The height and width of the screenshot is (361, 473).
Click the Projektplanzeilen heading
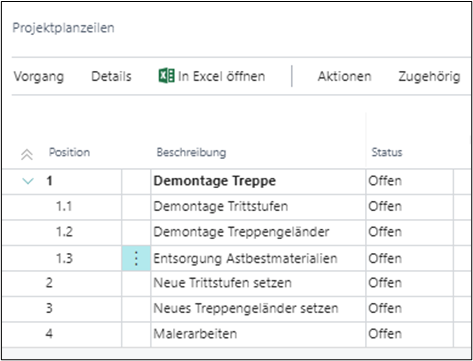(63, 28)
